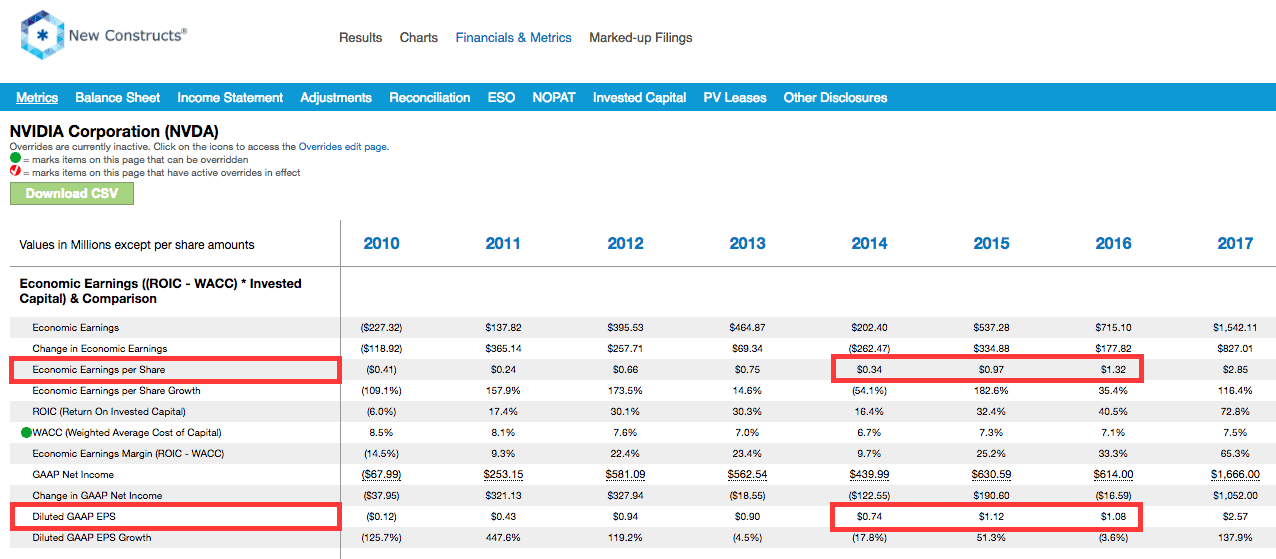1276x559 pixels.
Task: Click 2012 GAAP Net Income value $581.09
Action: point(625,475)
